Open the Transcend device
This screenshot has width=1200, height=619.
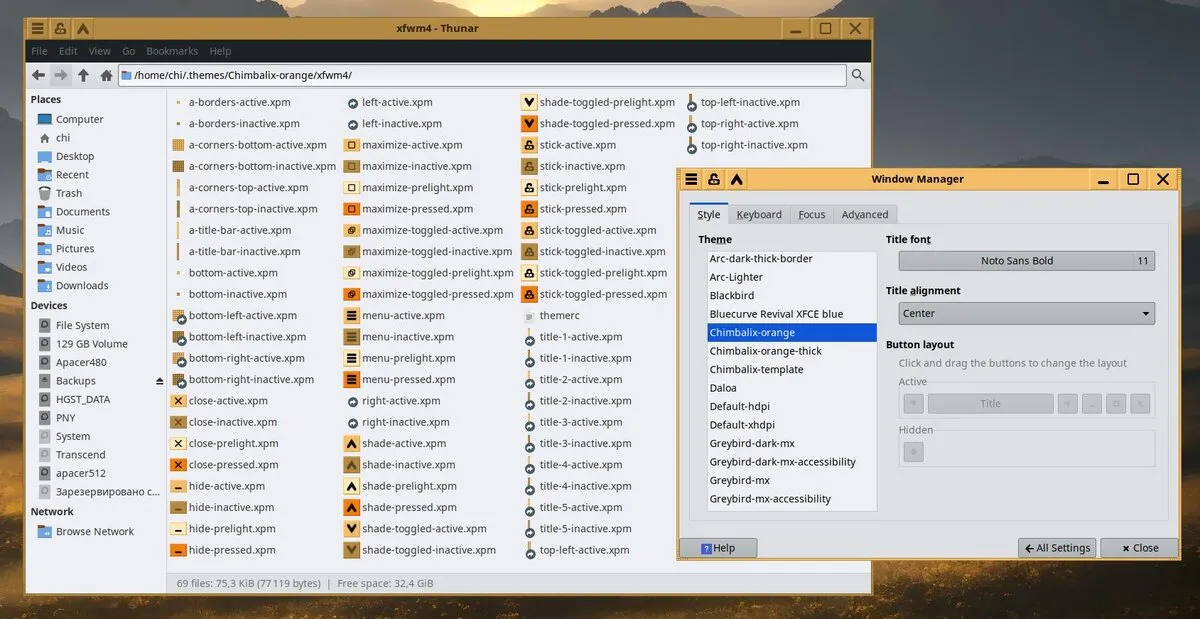pyautogui.click(x=71, y=455)
